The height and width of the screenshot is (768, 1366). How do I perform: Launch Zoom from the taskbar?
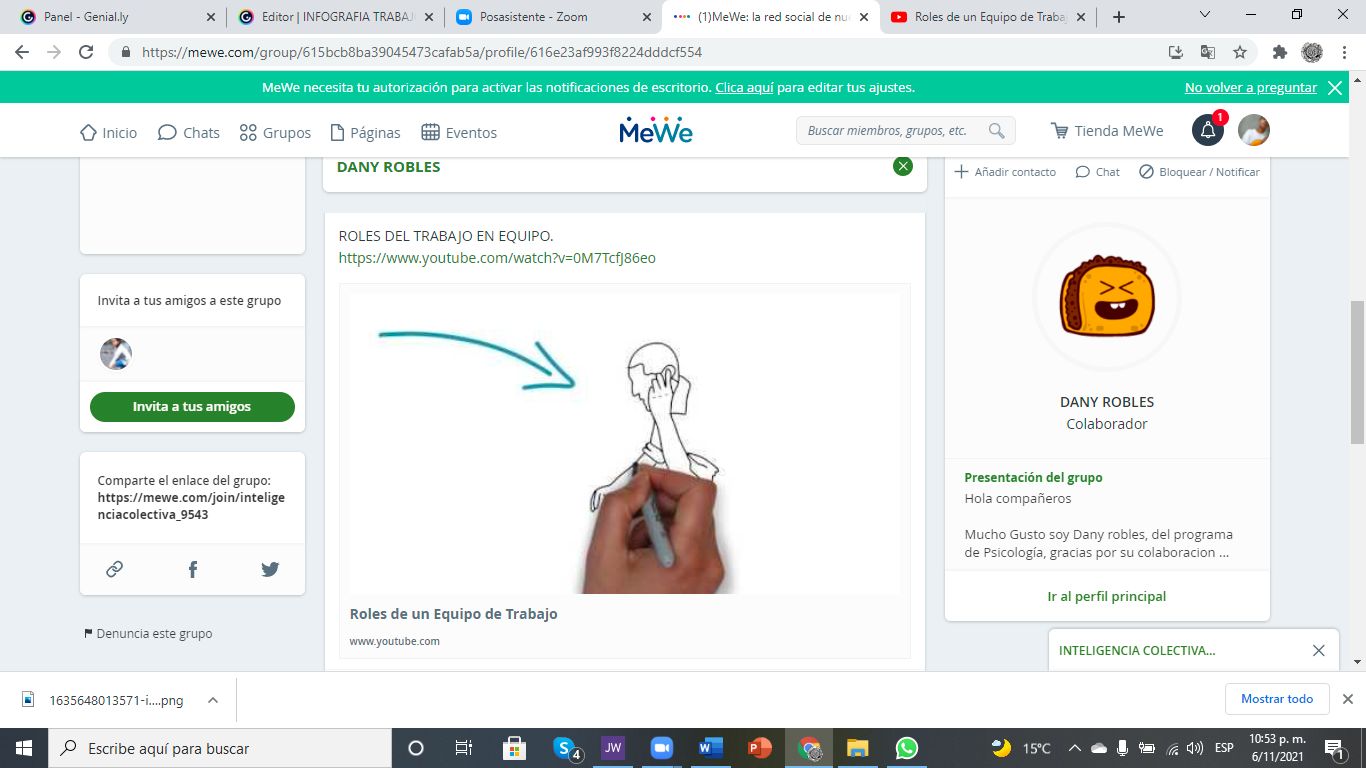point(661,748)
